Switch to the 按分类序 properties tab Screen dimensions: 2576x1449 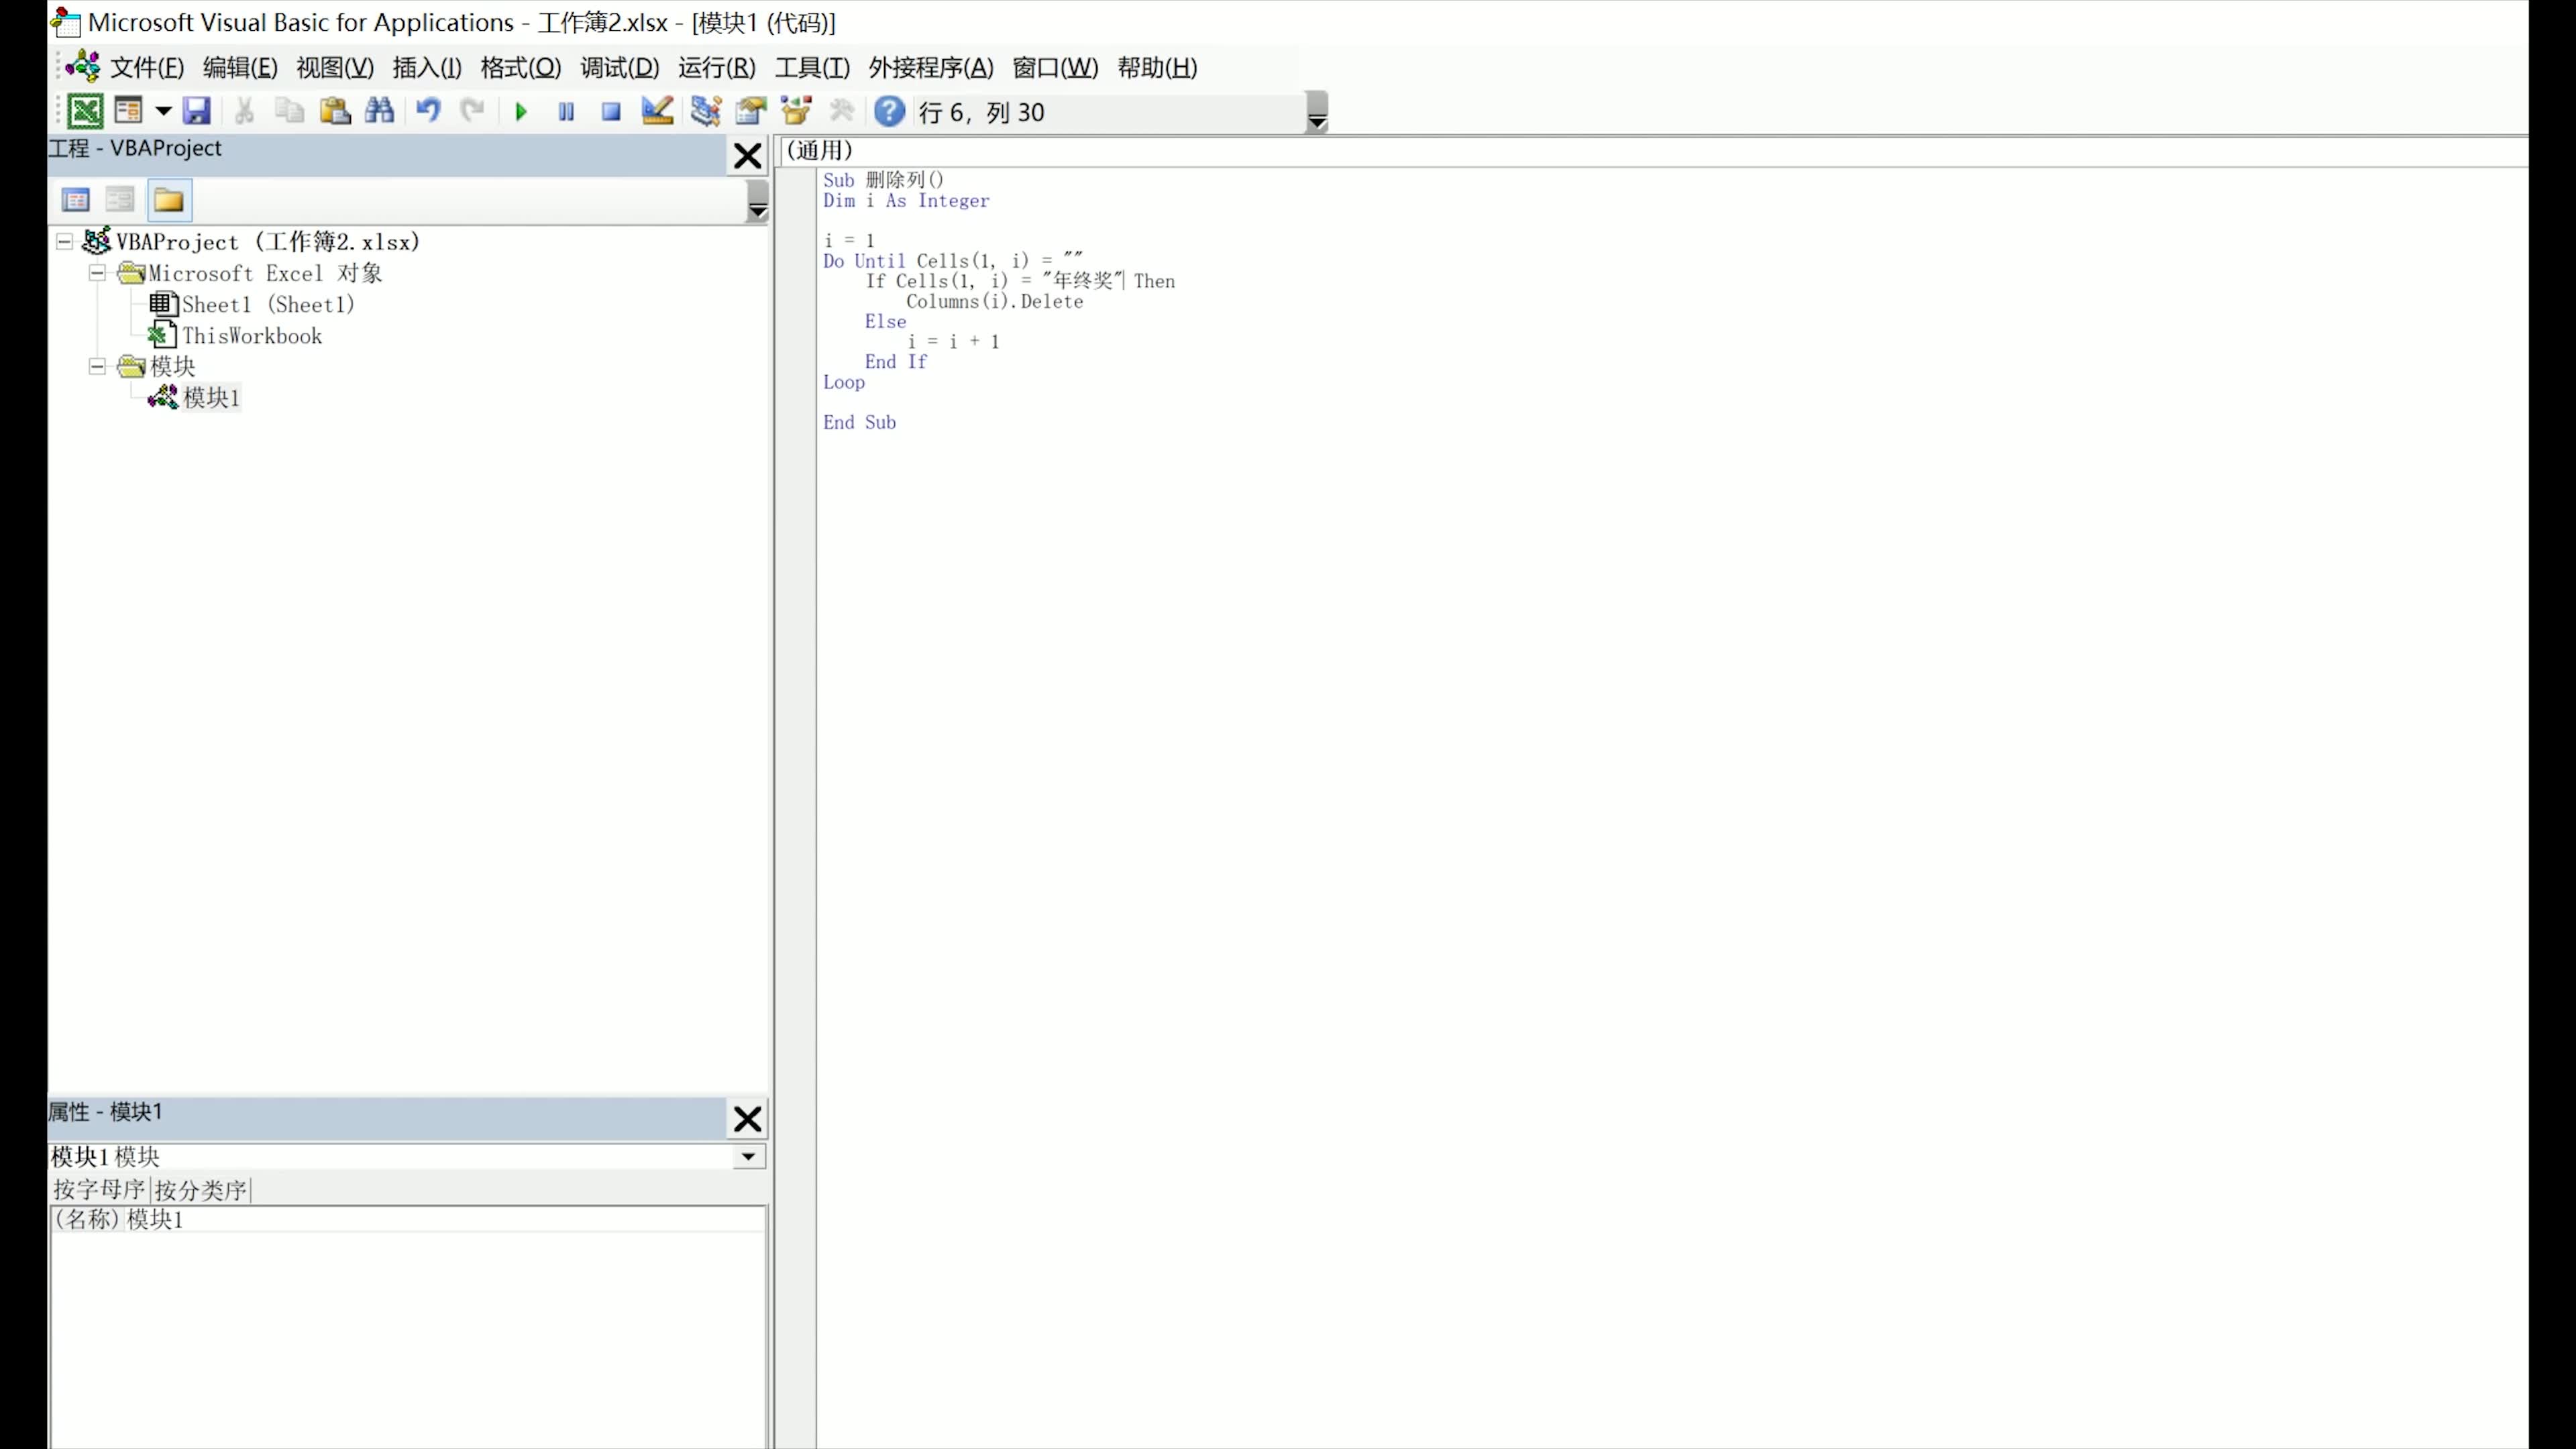[200, 1190]
